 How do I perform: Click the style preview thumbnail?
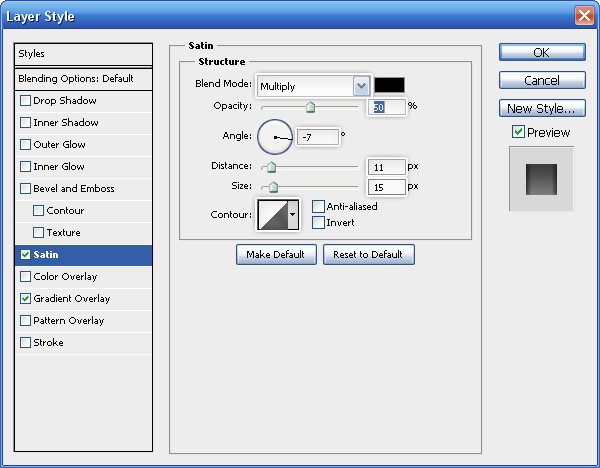541,180
